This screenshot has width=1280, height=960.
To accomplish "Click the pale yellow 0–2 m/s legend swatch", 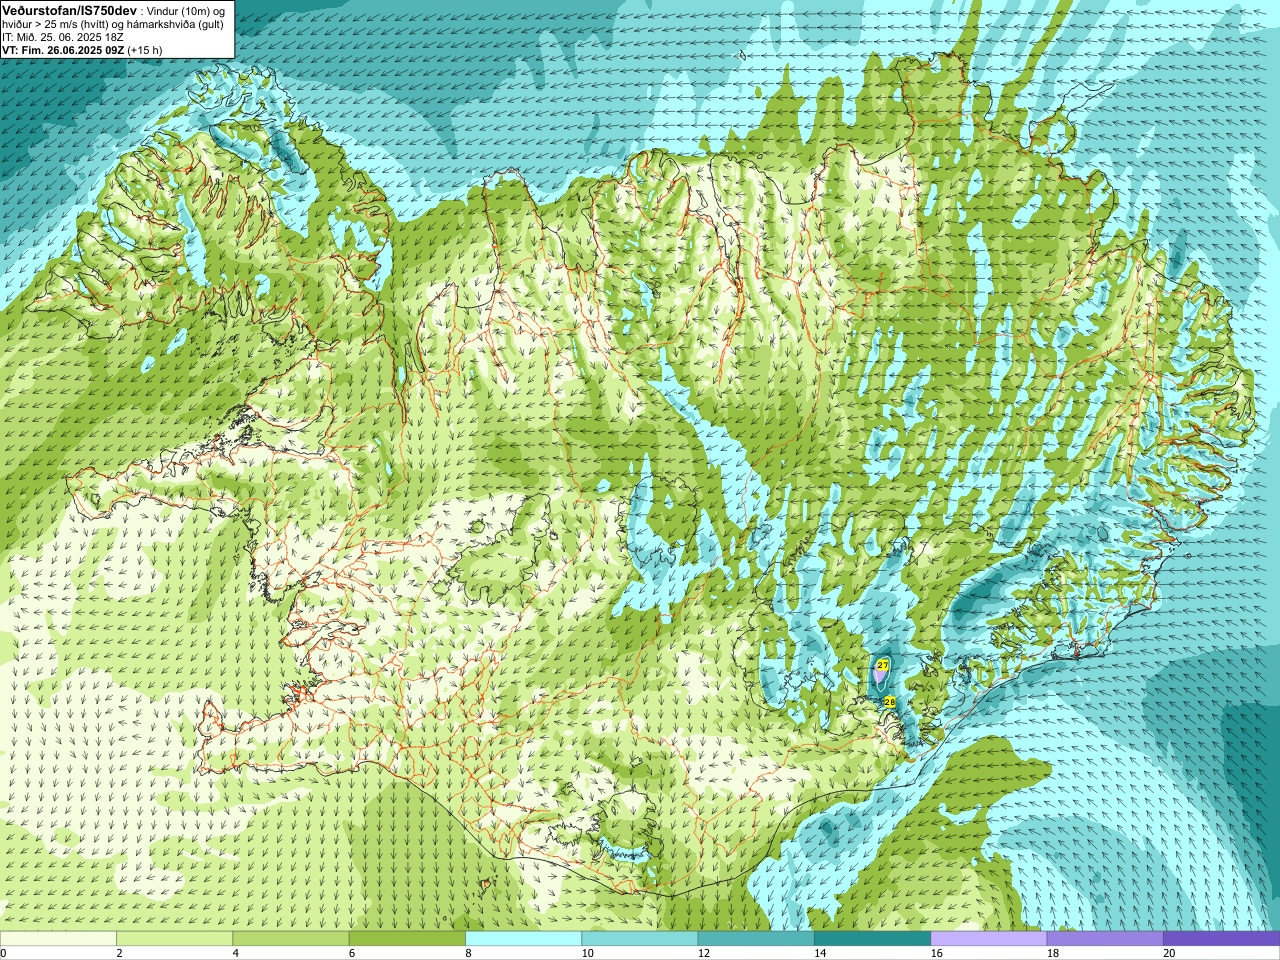I will tap(58, 938).
